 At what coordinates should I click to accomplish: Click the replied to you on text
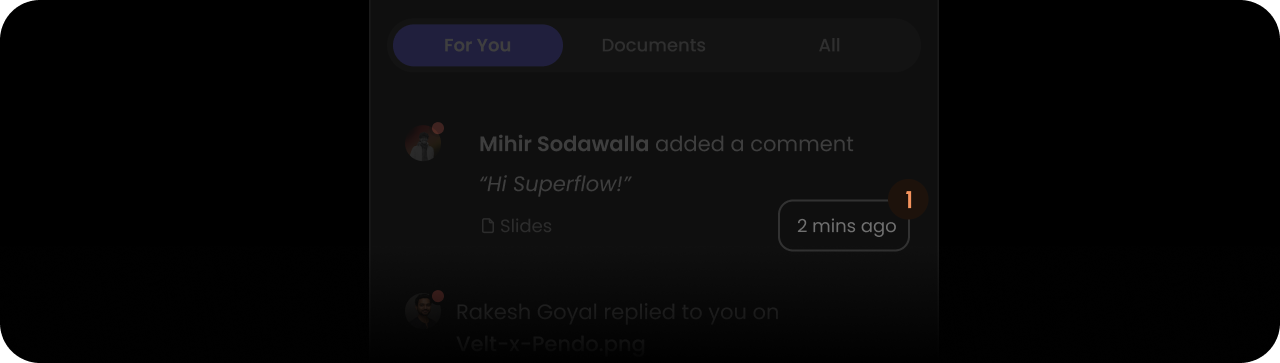click(x=691, y=312)
